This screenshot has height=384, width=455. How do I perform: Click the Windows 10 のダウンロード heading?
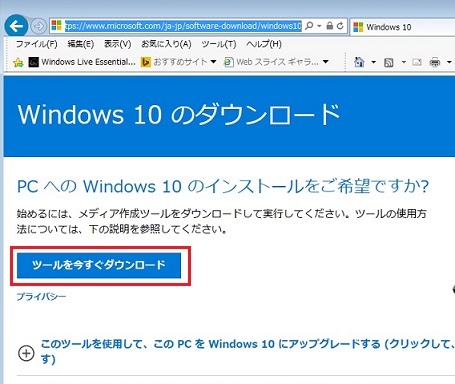[x=179, y=114]
